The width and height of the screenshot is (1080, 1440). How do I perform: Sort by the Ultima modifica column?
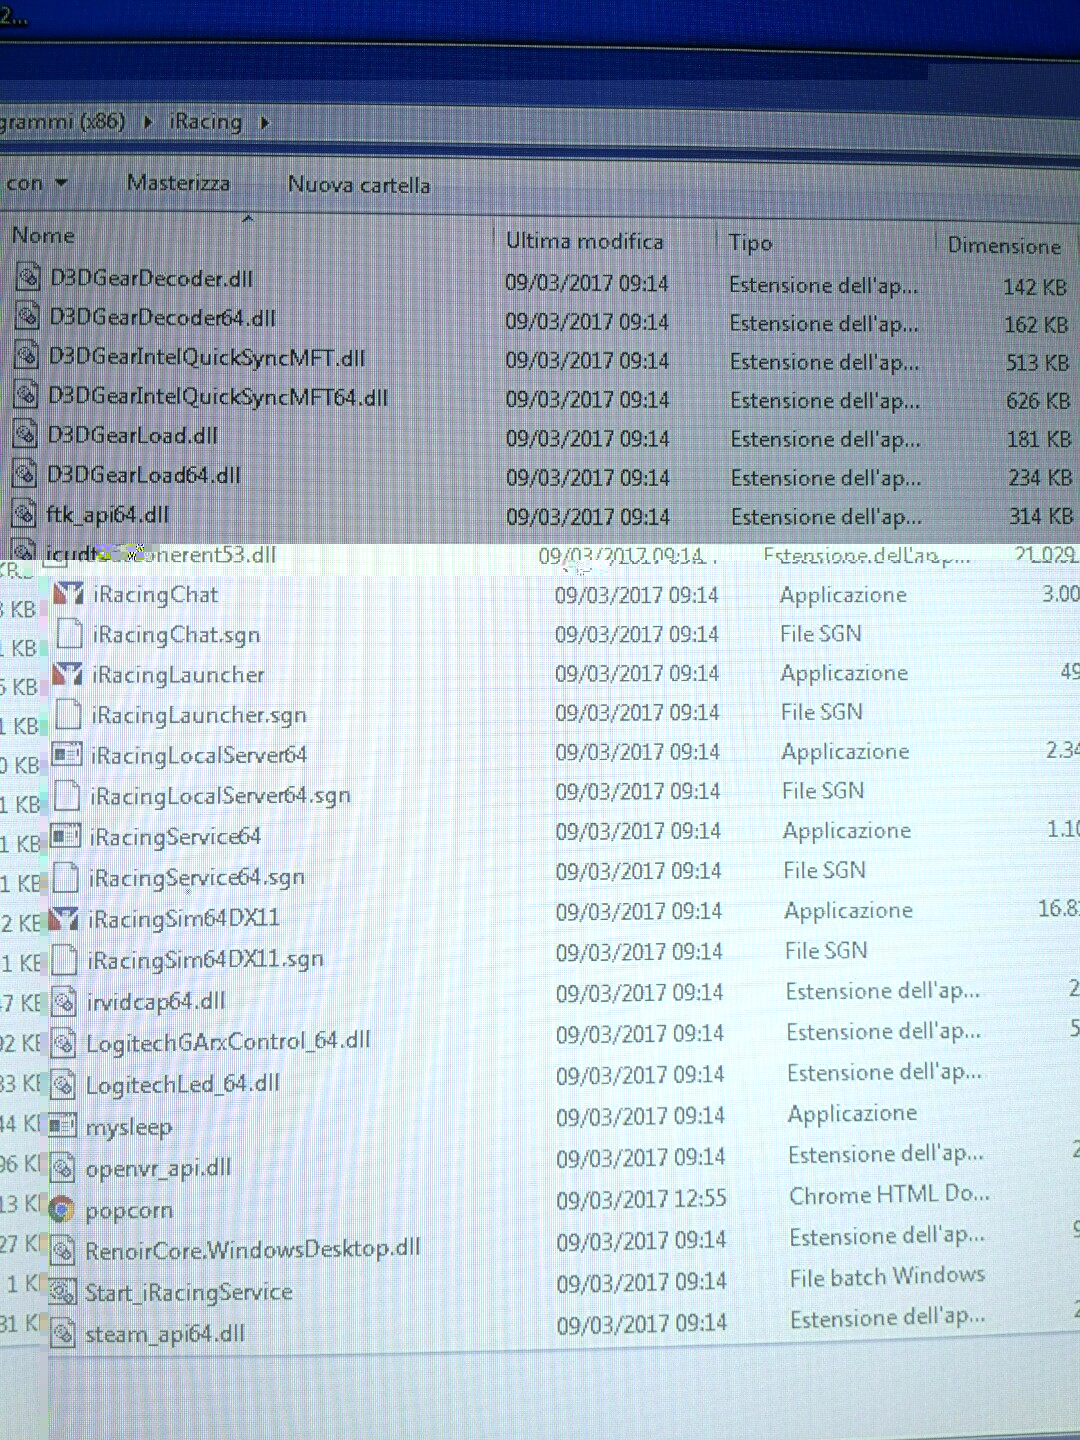(x=584, y=241)
